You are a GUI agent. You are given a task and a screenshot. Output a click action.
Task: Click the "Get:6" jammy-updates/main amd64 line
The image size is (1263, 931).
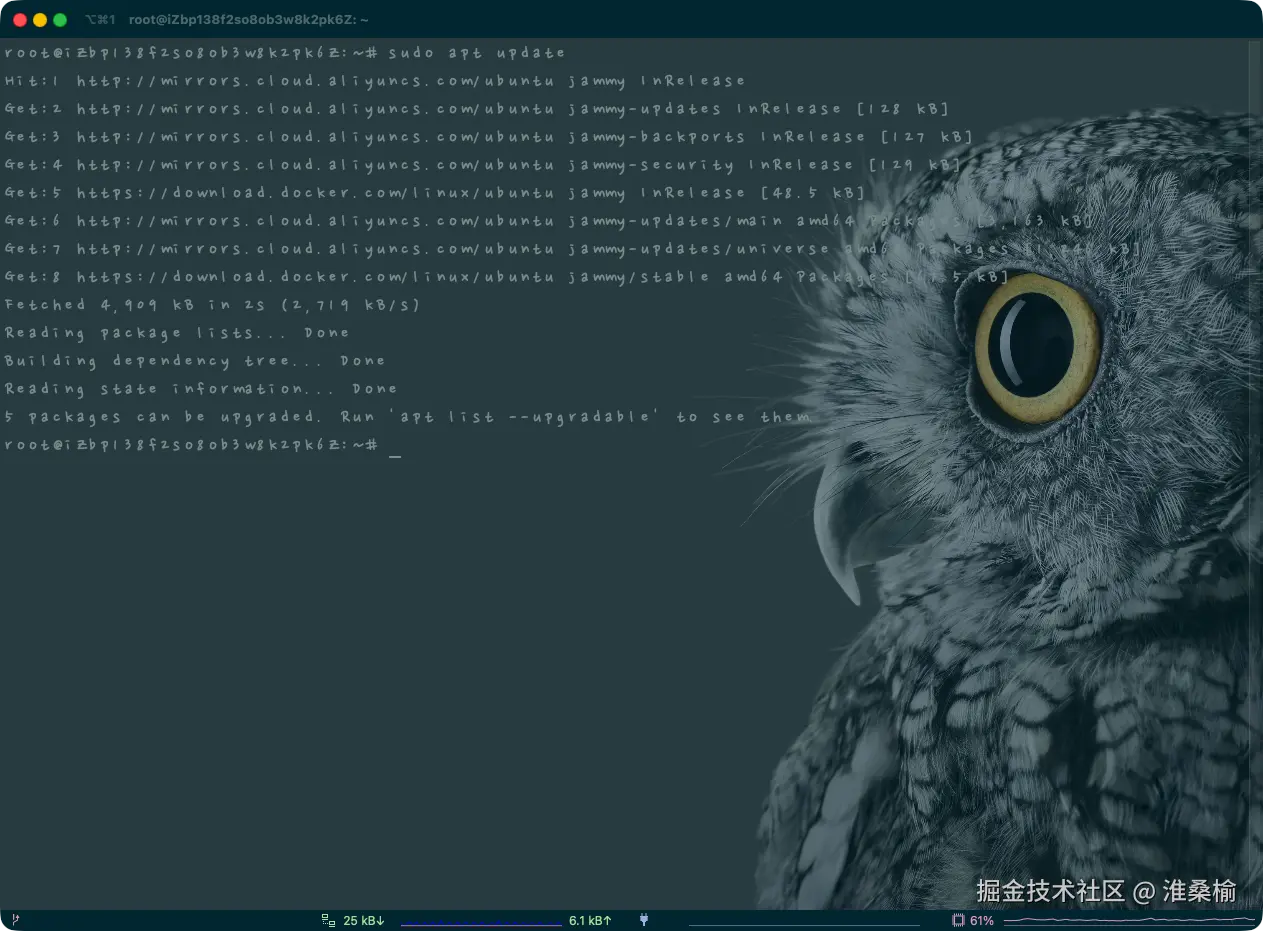tap(549, 221)
